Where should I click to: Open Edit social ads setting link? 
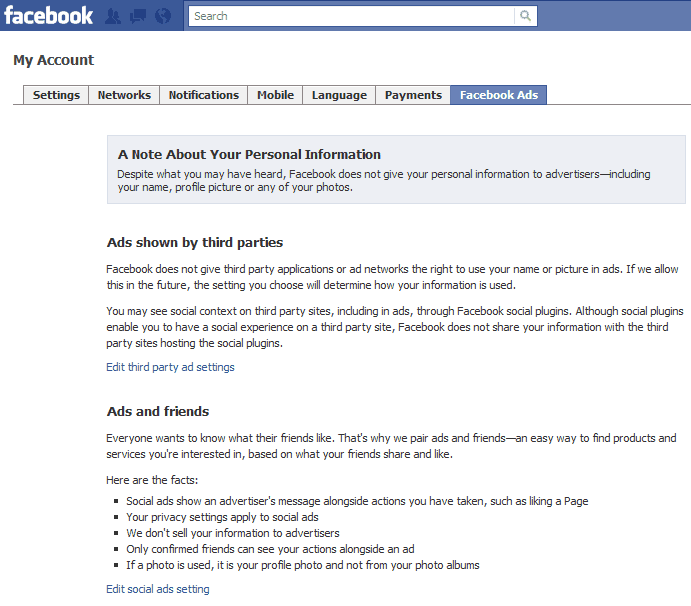158,589
